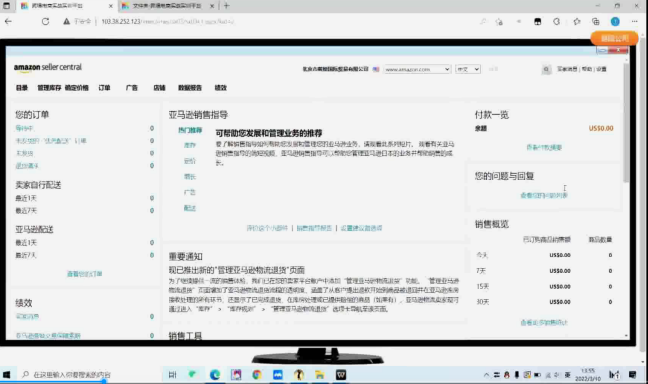Image resolution: width=648 pixels, height=384 pixels.
Task: Click the zoom magnifier icon in the address bar
Action: coord(482,21)
